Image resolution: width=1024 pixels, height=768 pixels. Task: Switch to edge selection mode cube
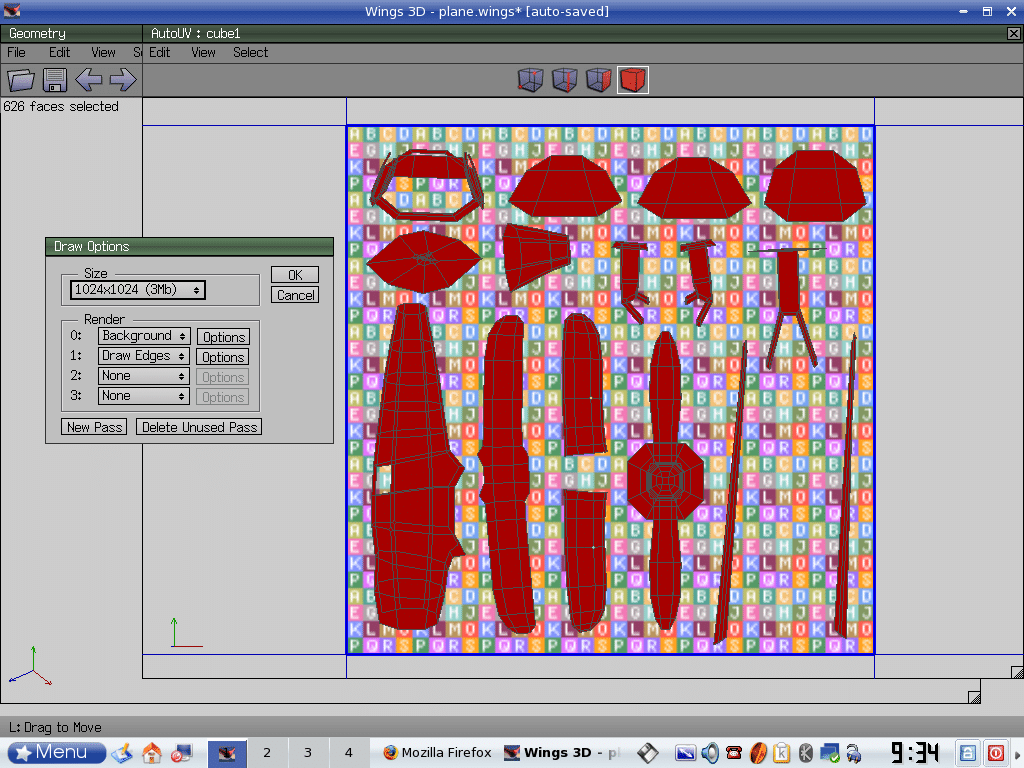(x=565, y=80)
